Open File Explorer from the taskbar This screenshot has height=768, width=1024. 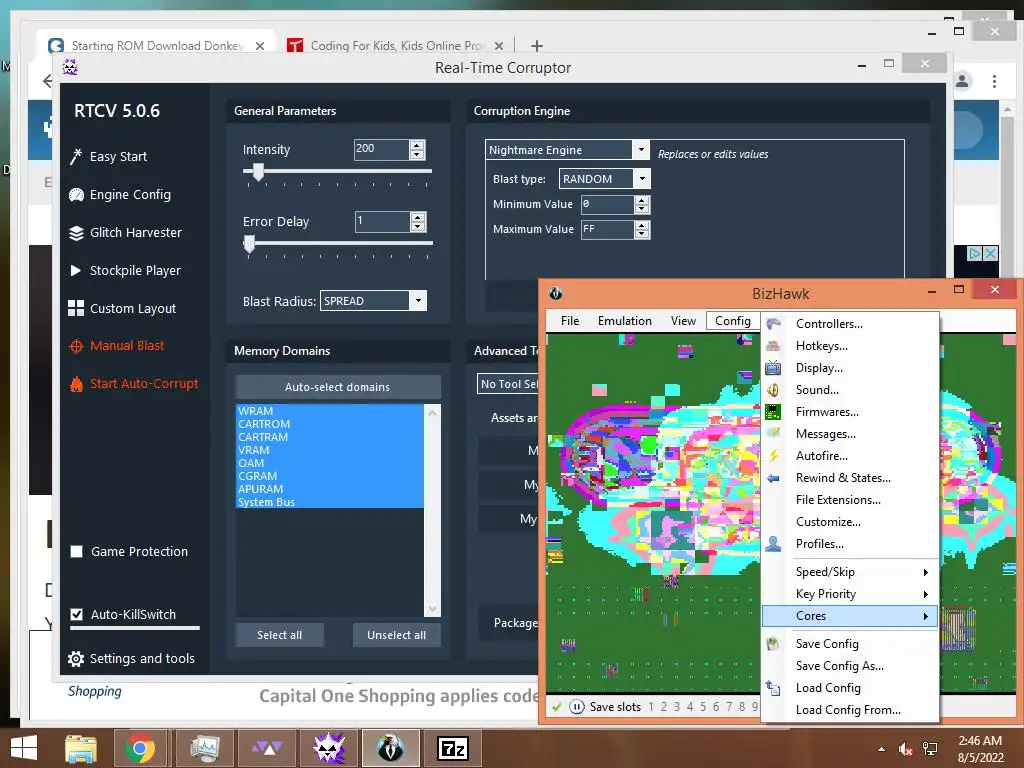point(81,748)
